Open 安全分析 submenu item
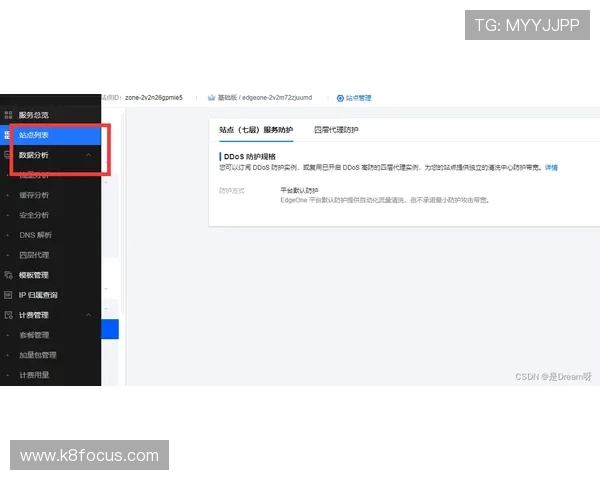Viewport: 600px width, 480px height. click(x=34, y=215)
